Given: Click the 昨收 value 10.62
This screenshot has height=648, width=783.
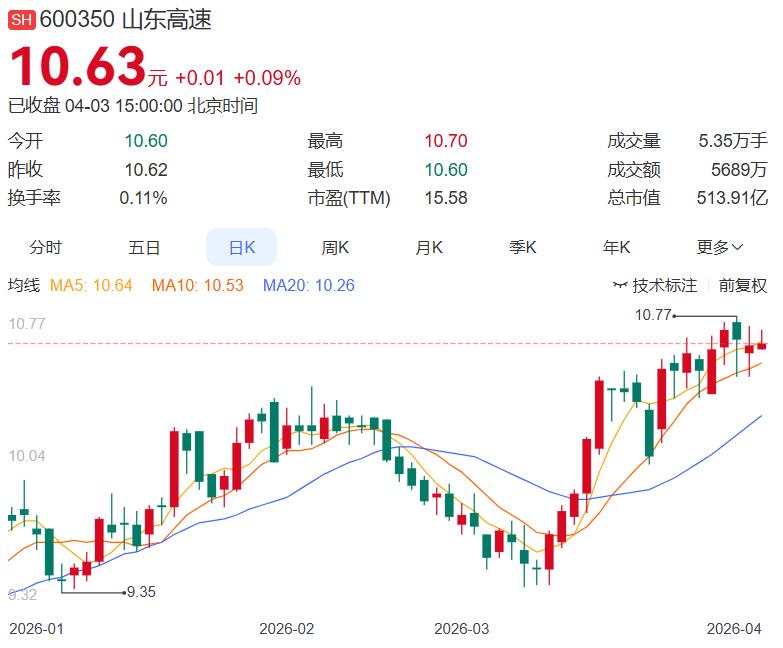Looking at the screenshot, I should click(146, 170).
